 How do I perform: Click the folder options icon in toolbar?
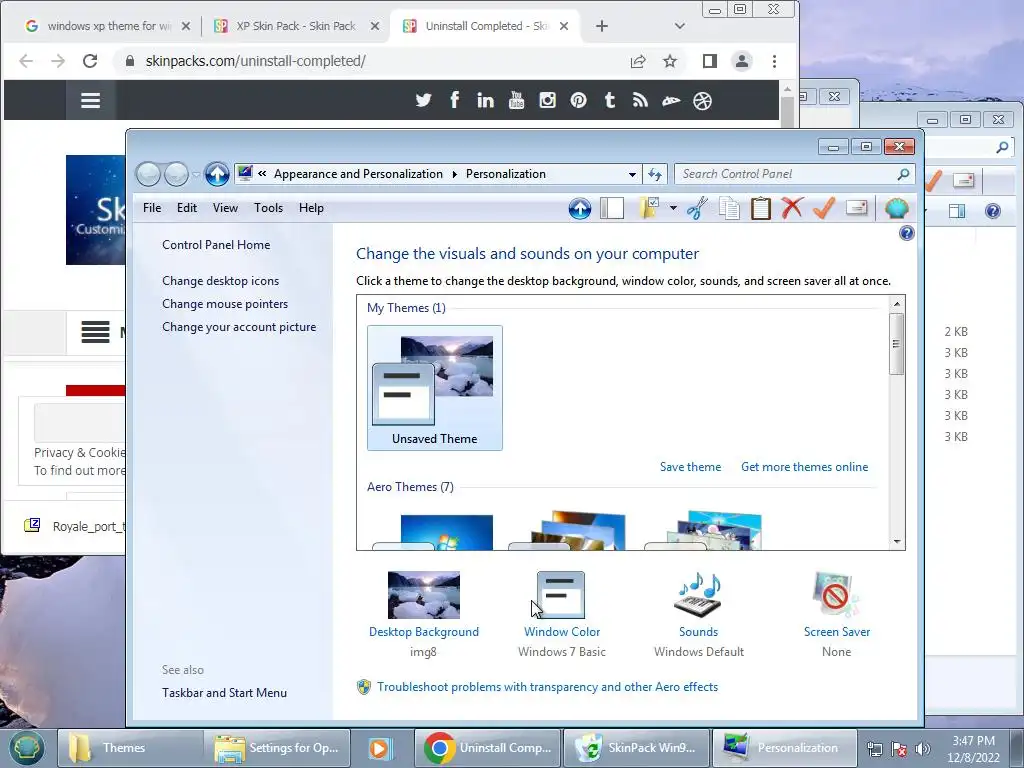[650, 208]
